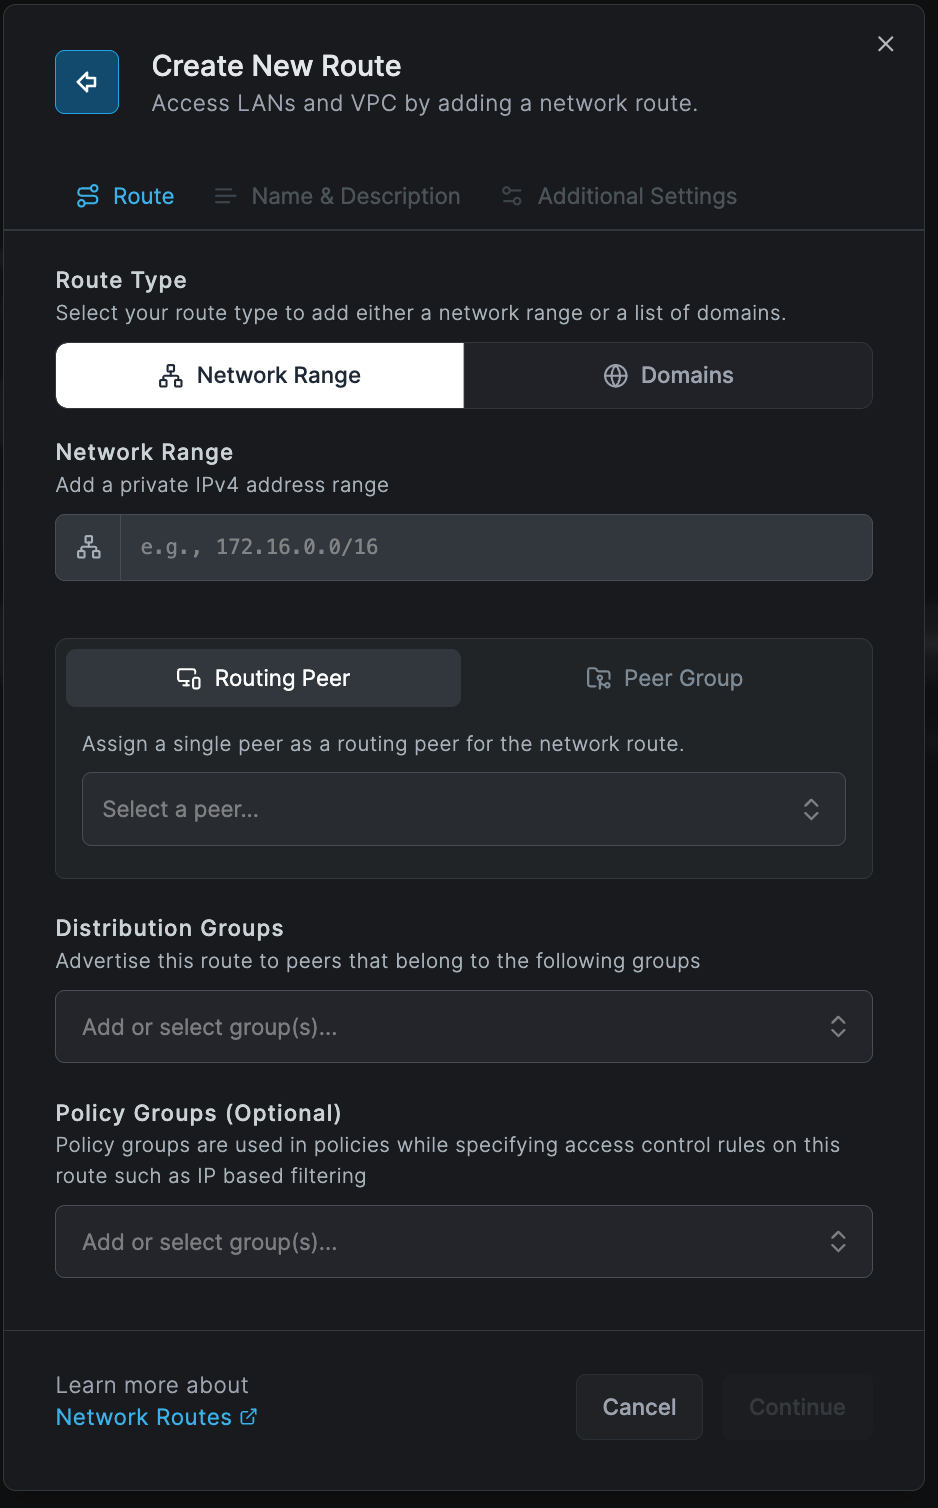Expand the Policy Groups selector
Viewport: 938px width, 1508px height.
(x=463, y=1242)
